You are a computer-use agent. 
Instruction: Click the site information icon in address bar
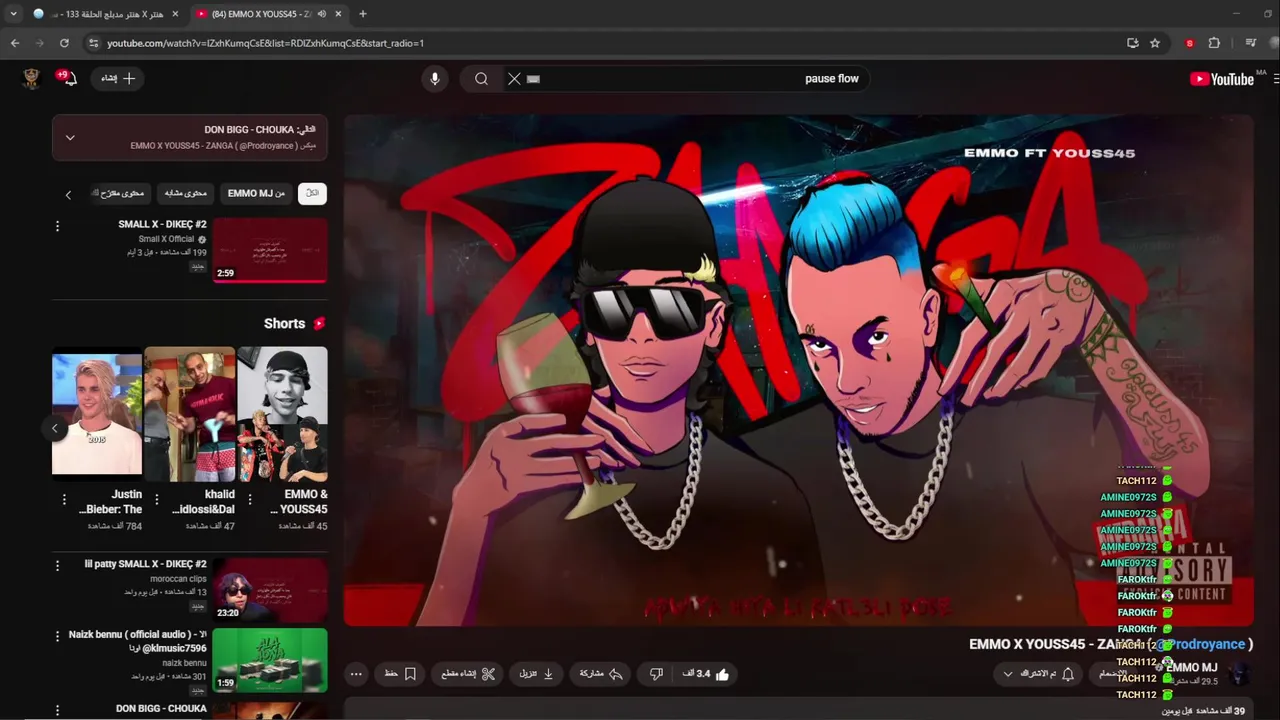click(x=93, y=43)
